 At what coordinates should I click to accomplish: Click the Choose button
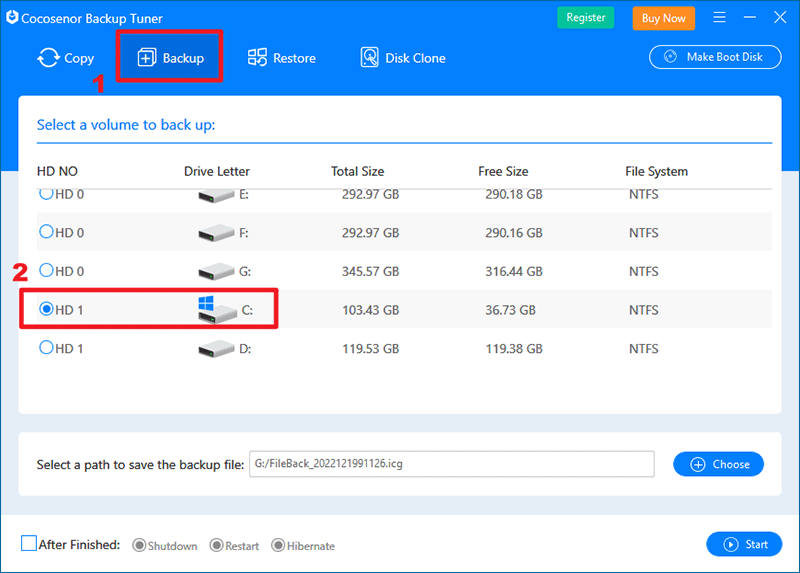pyautogui.click(x=718, y=464)
